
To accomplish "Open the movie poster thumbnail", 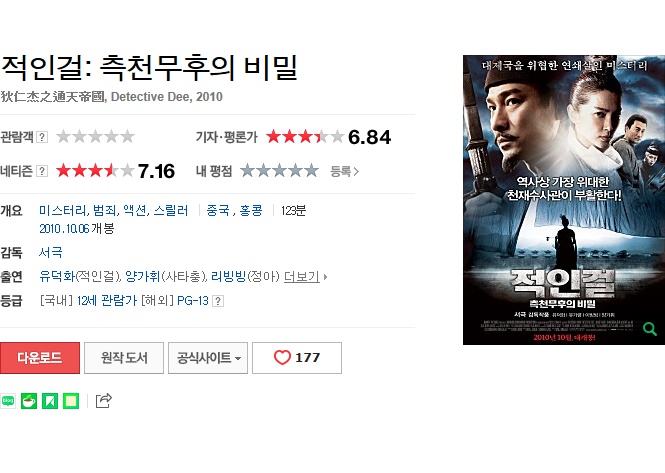I will [x=564, y=200].
